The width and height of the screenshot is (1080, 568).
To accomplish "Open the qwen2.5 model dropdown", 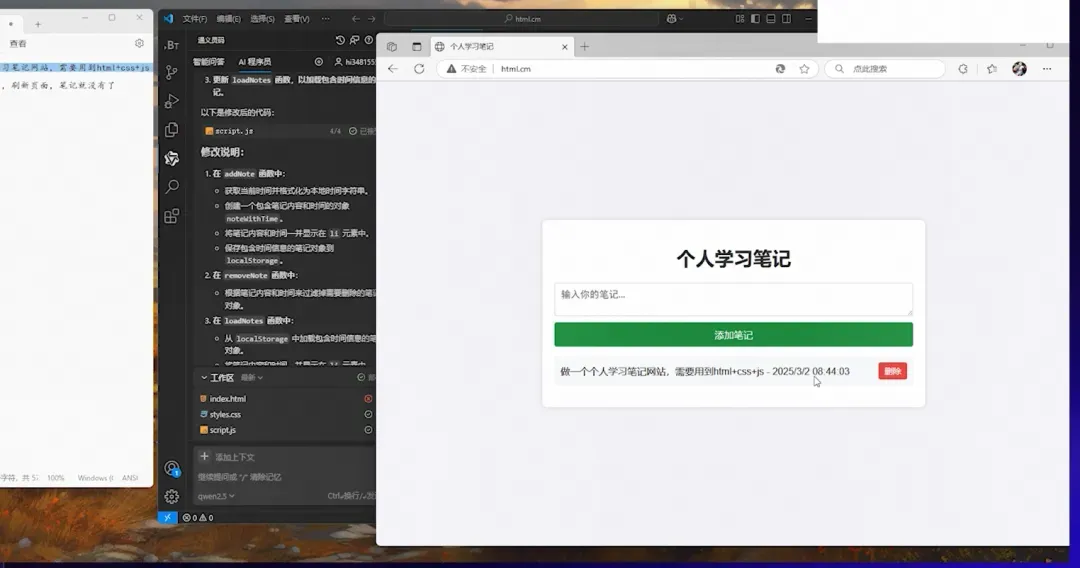I will click(216, 496).
